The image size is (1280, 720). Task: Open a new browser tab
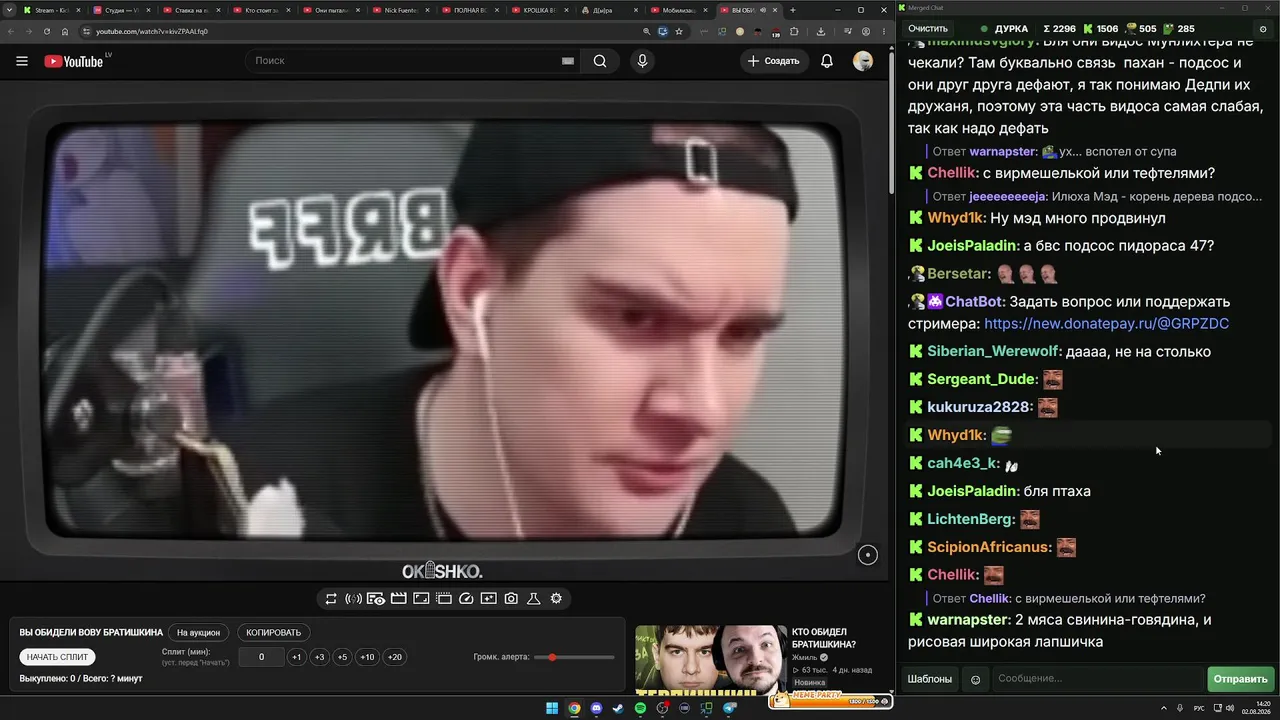[x=793, y=10]
